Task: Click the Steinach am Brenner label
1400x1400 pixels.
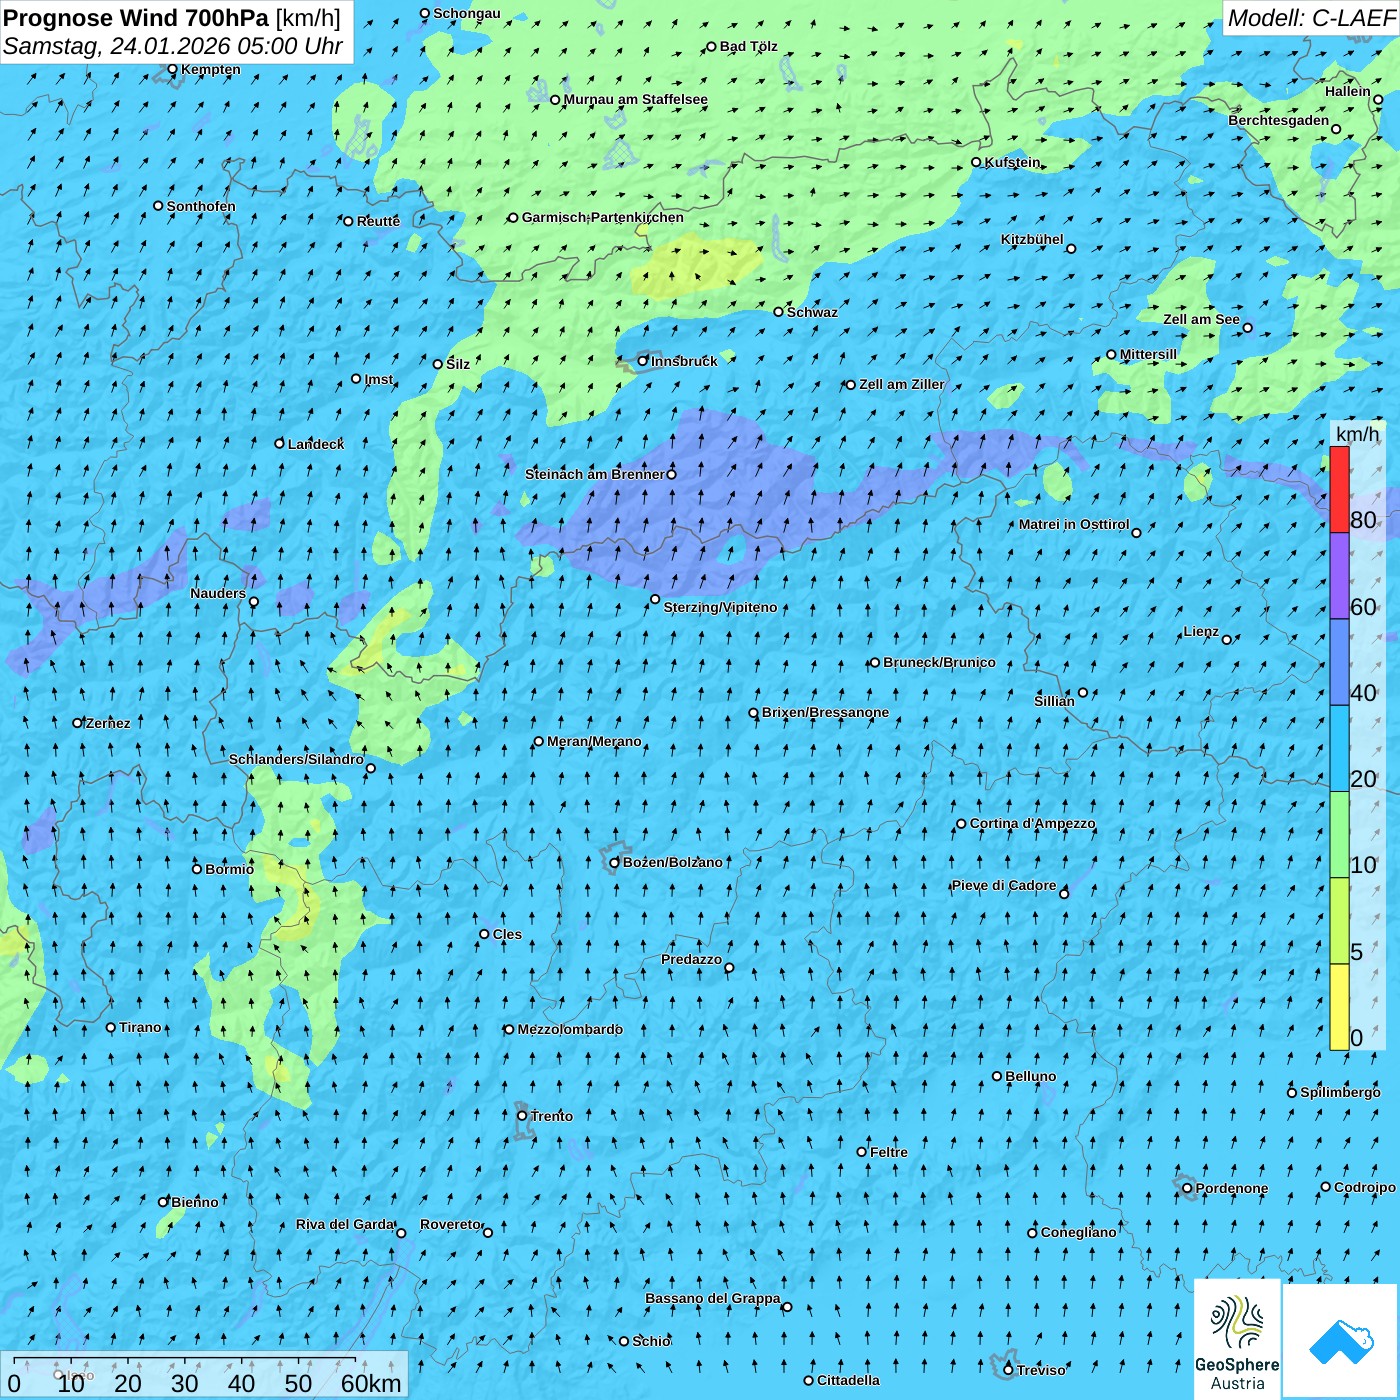Action: (x=595, y=474)
